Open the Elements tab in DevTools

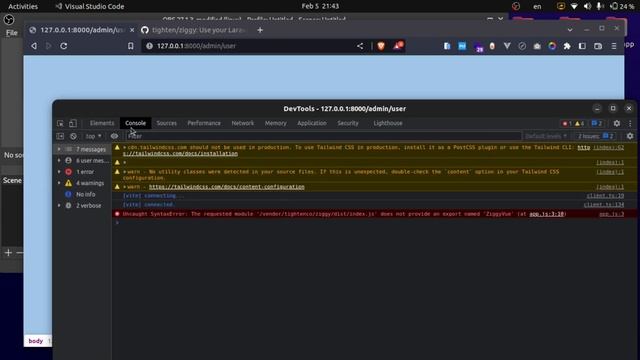click(x=102, y=123)
